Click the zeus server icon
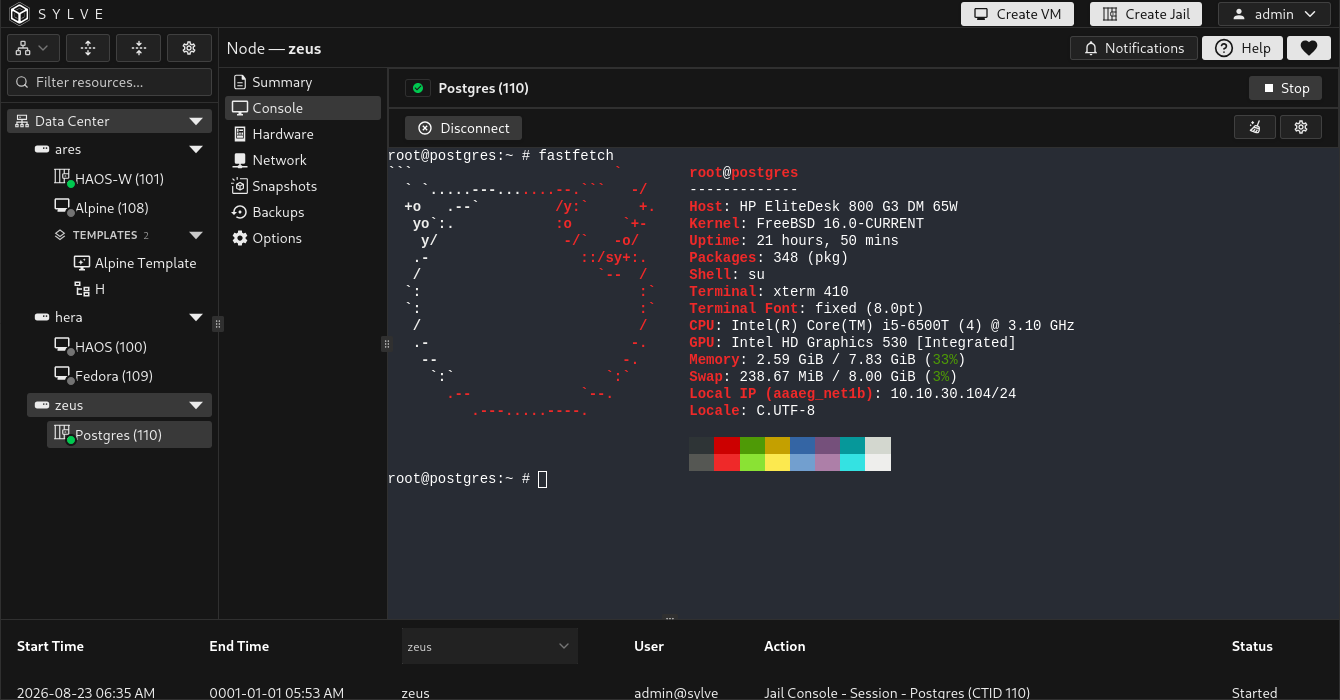This screenshot has width=1340, height=700. pyautogui.click(x=42, y=405)
